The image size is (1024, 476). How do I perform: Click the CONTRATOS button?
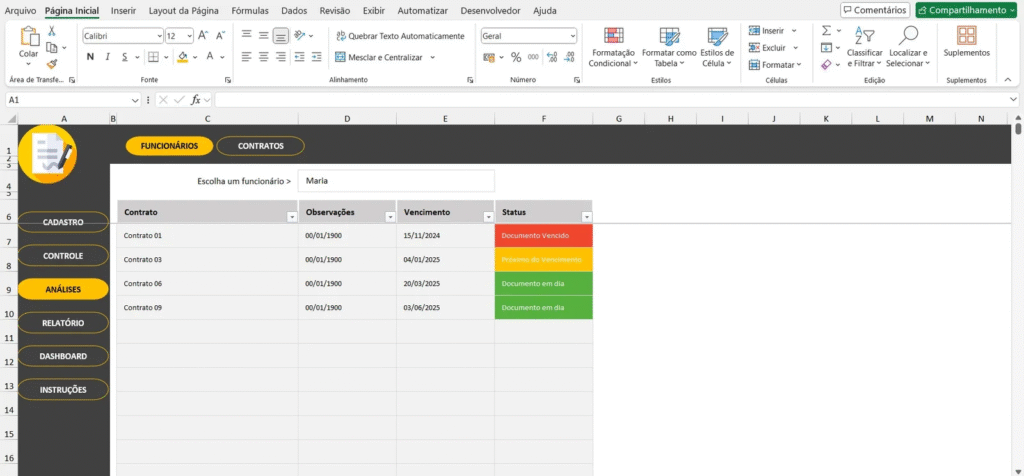[x=260, y=146]
